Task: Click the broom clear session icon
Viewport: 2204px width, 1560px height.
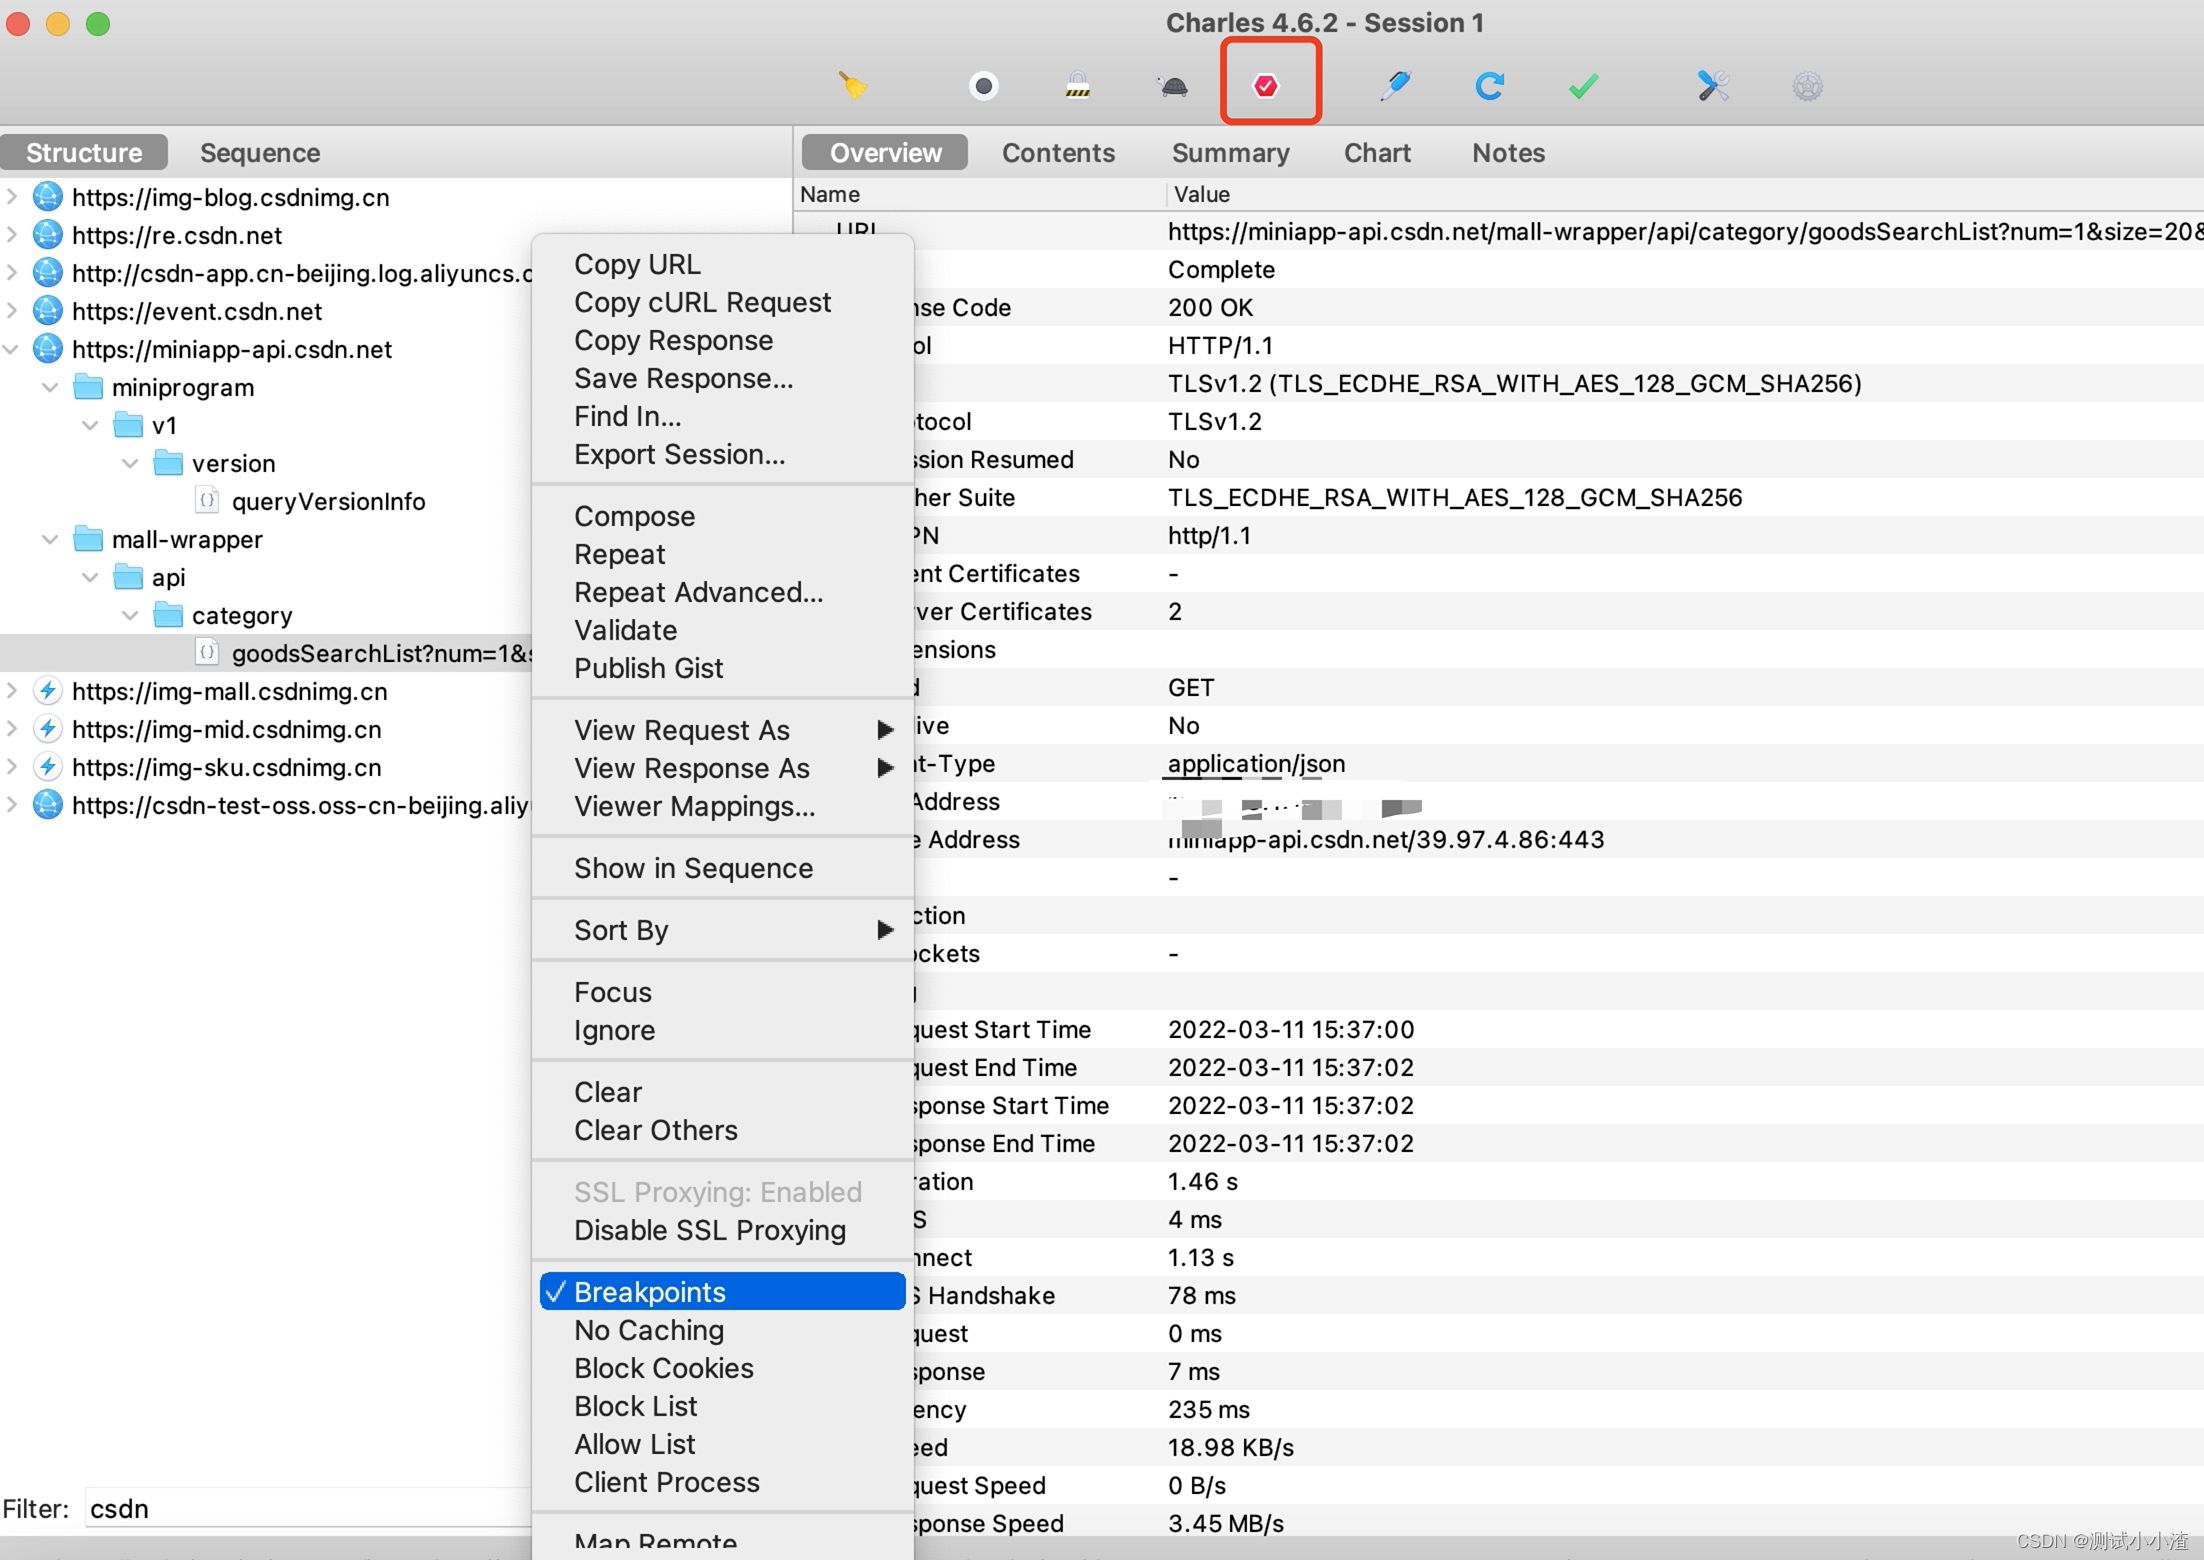Action: click(x=852, y=86)
